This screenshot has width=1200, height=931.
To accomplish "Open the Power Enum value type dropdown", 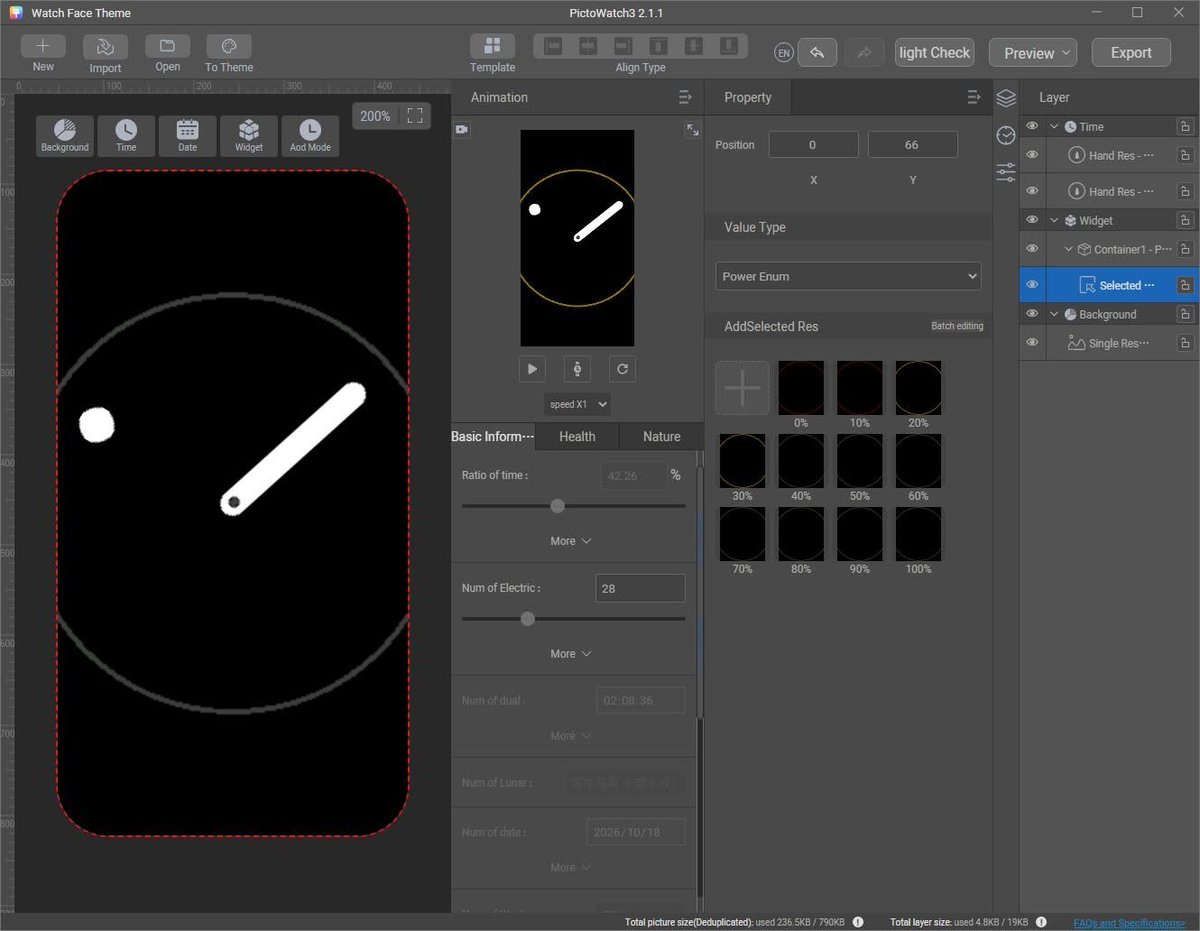I will pyautogui.click(x=848, y=276).
